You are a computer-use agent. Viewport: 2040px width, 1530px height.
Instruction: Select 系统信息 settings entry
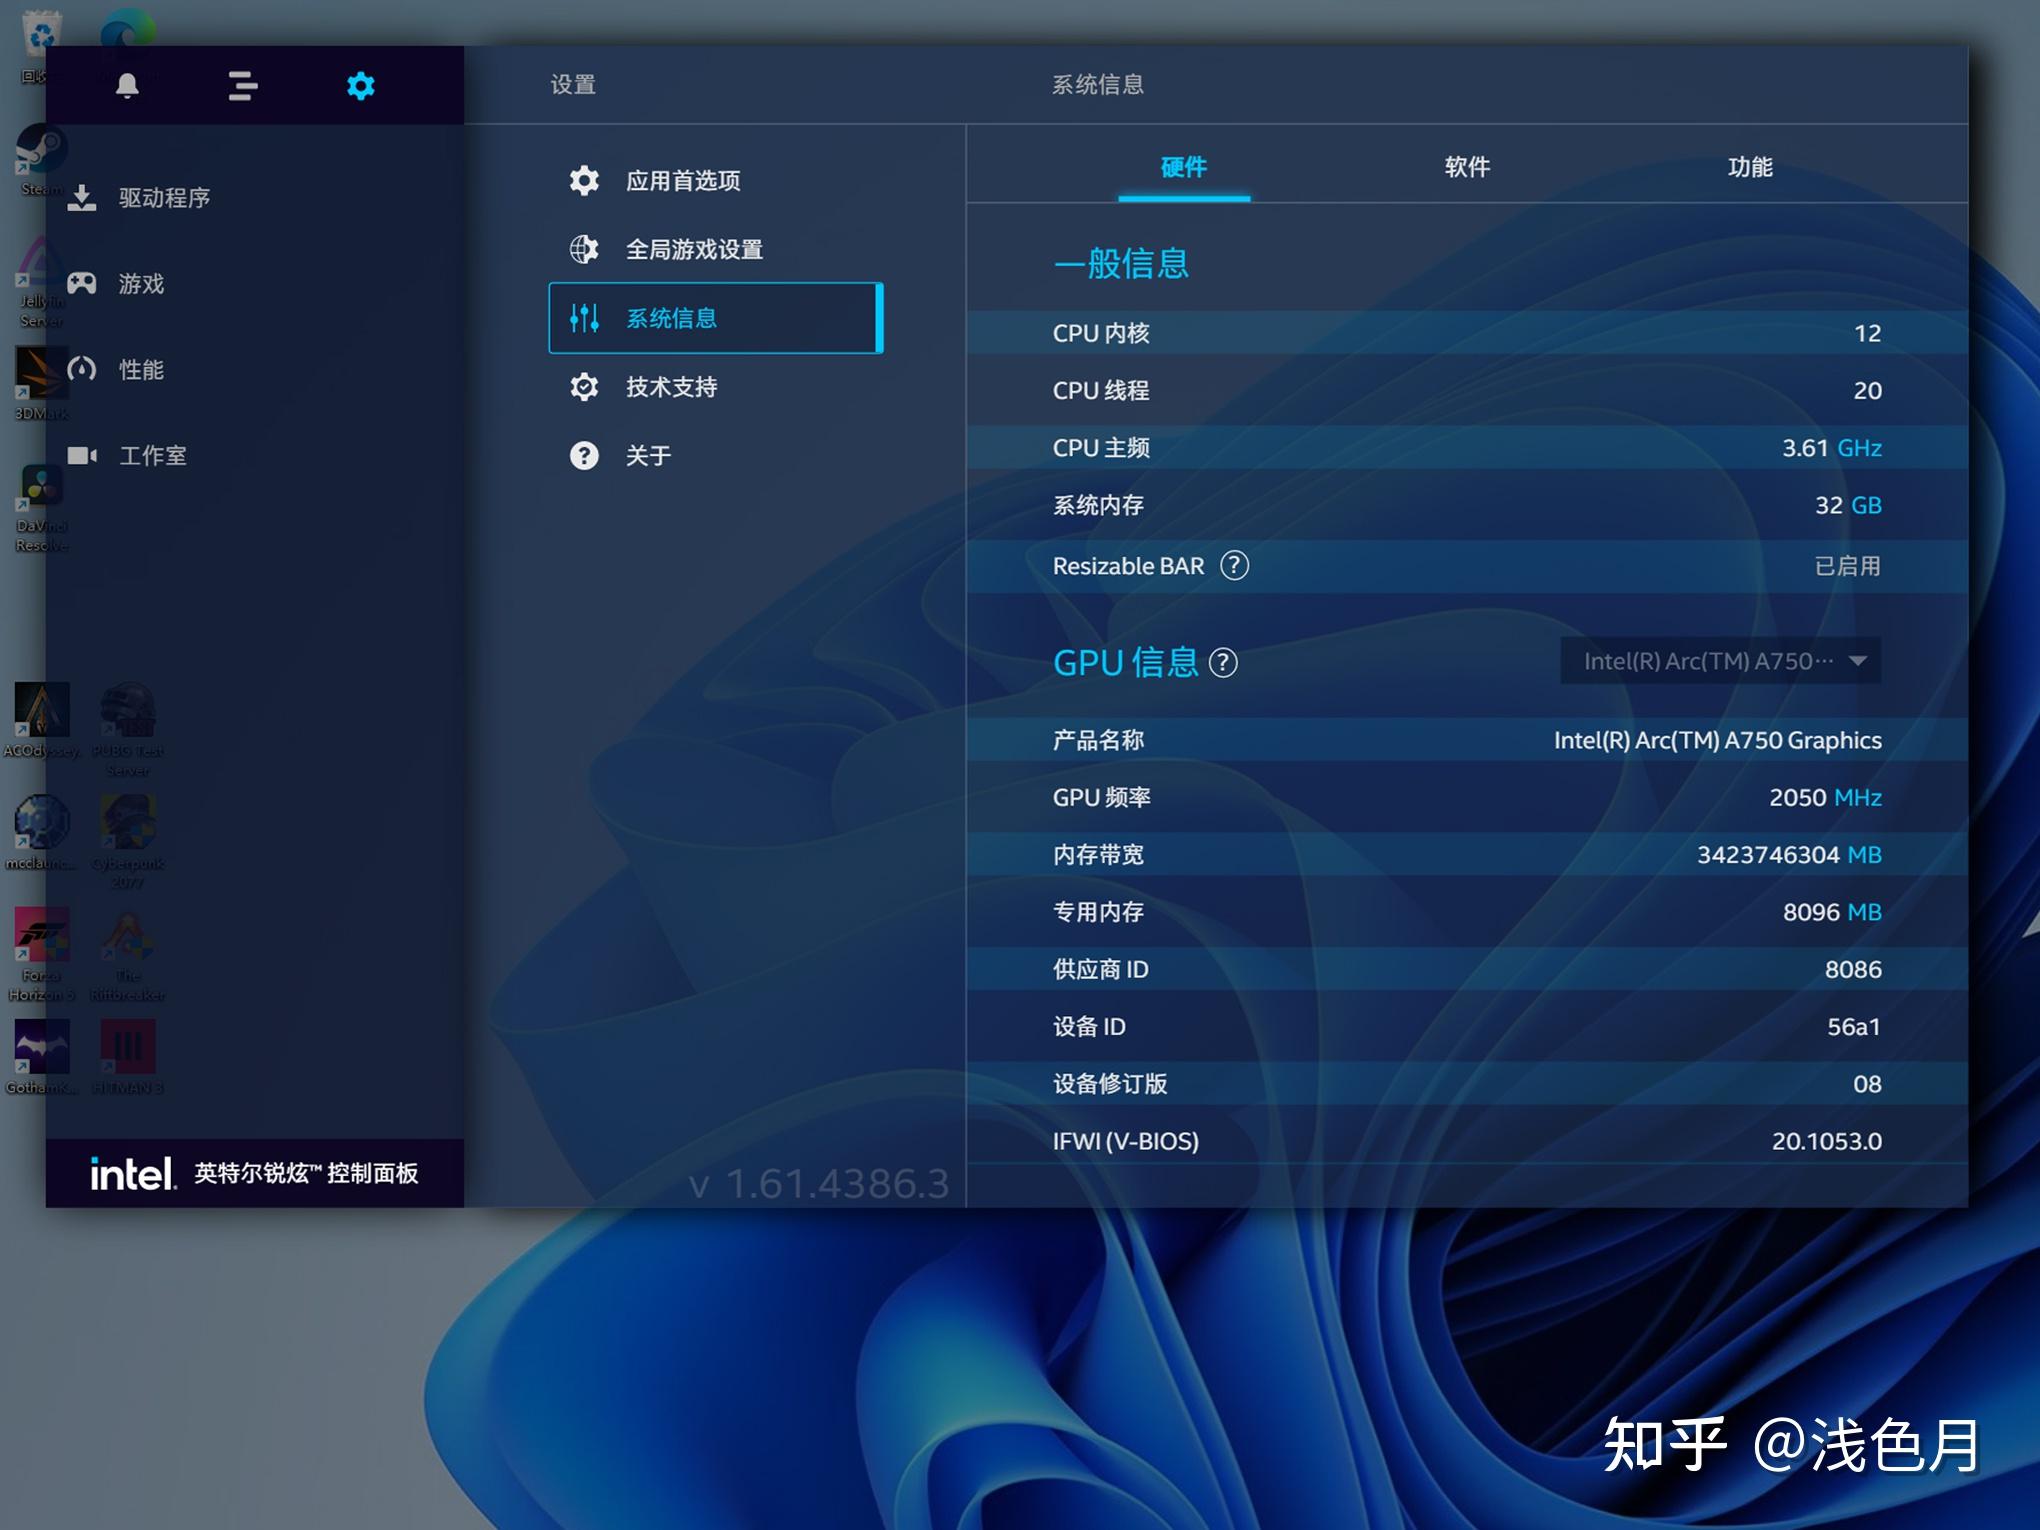point(715,318)
